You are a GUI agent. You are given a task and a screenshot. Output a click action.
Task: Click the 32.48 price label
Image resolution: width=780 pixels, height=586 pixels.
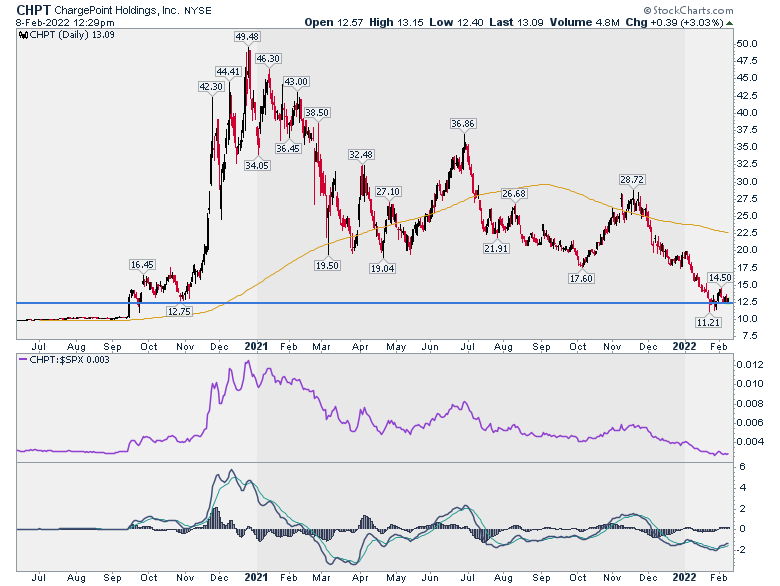click(x=361, y=155)
